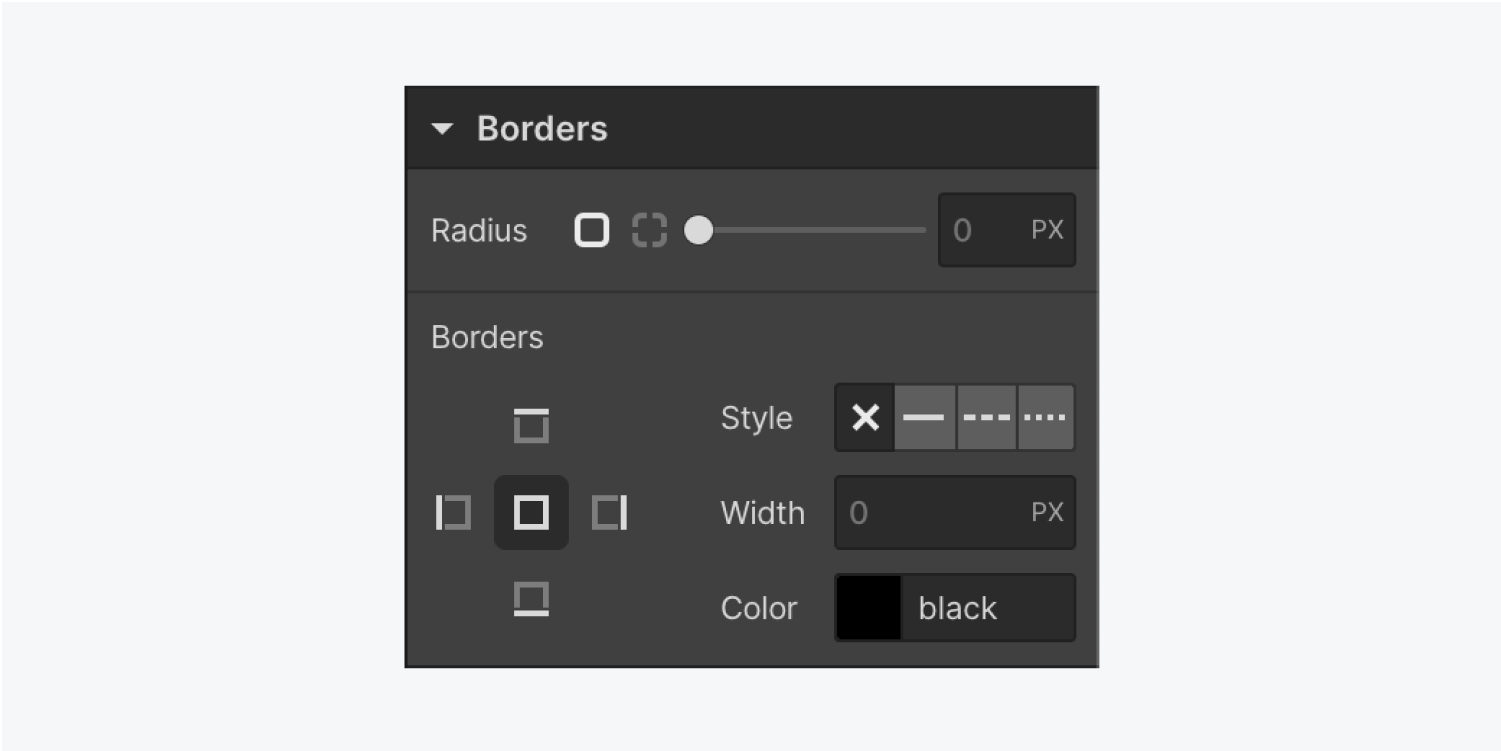Choose the top border side icon
Image resolution: width=1501 pixels, height=751 pixels.
tap(531, 425)
